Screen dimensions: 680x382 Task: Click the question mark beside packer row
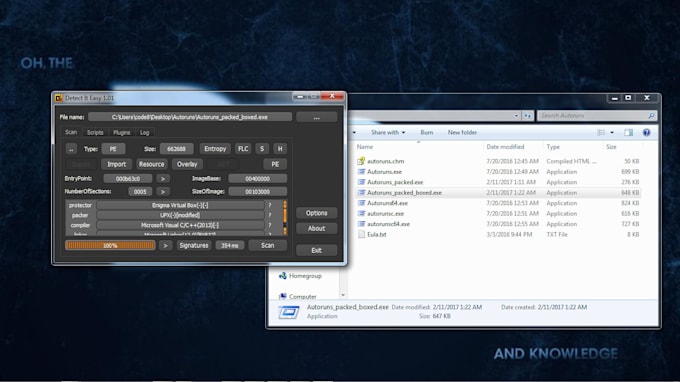[x=270, y=215]
